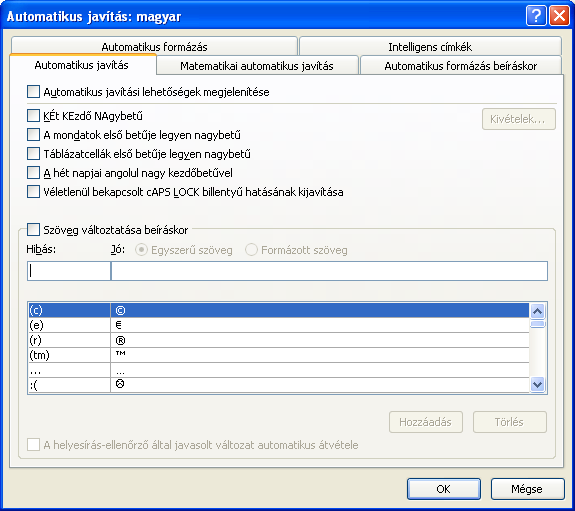Image resolution: width=575 pixels, height=511 pixels.
Task: Tick the helyesírás-ellenőrző automatikus átvétele checkbox
Action: click(x=33, y=445)
